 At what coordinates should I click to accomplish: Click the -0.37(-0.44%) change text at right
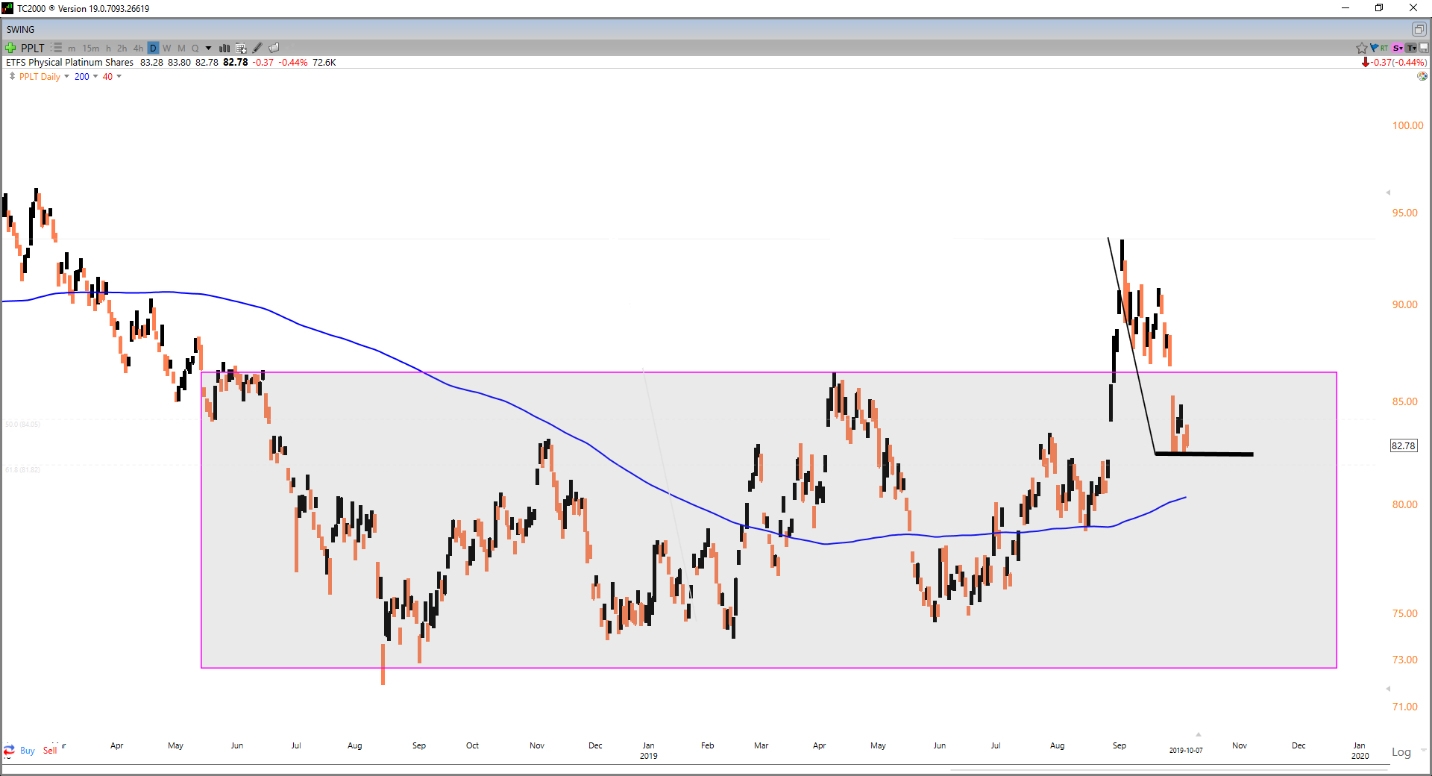point(1399,62)
